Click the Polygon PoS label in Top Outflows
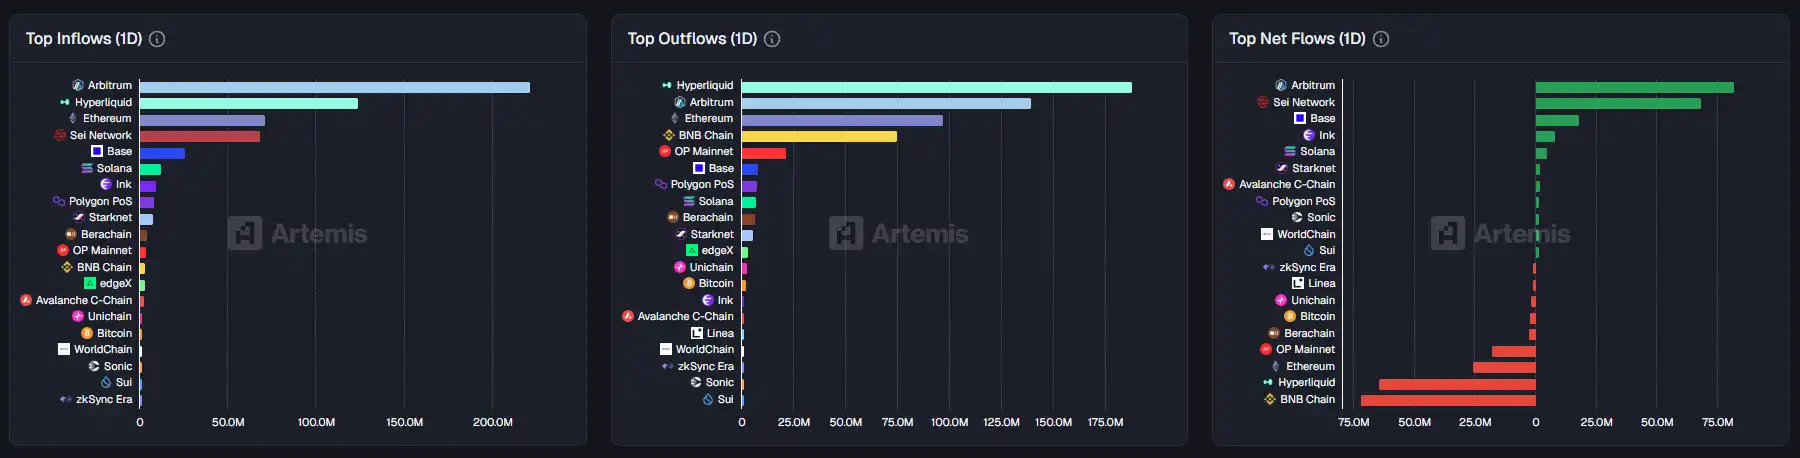The width and height of the screenshot is (1800, 458). (x=702, y=184)
